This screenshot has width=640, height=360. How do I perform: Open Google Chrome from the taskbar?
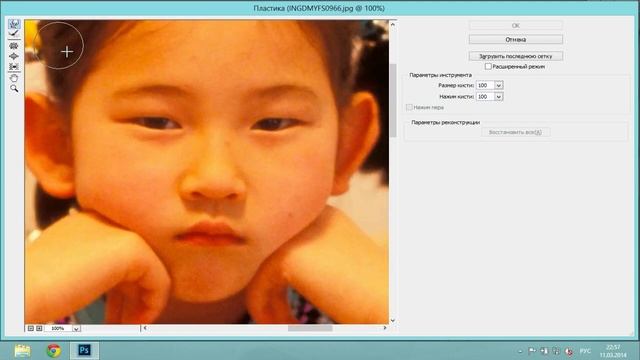click(x=53, y=351)
